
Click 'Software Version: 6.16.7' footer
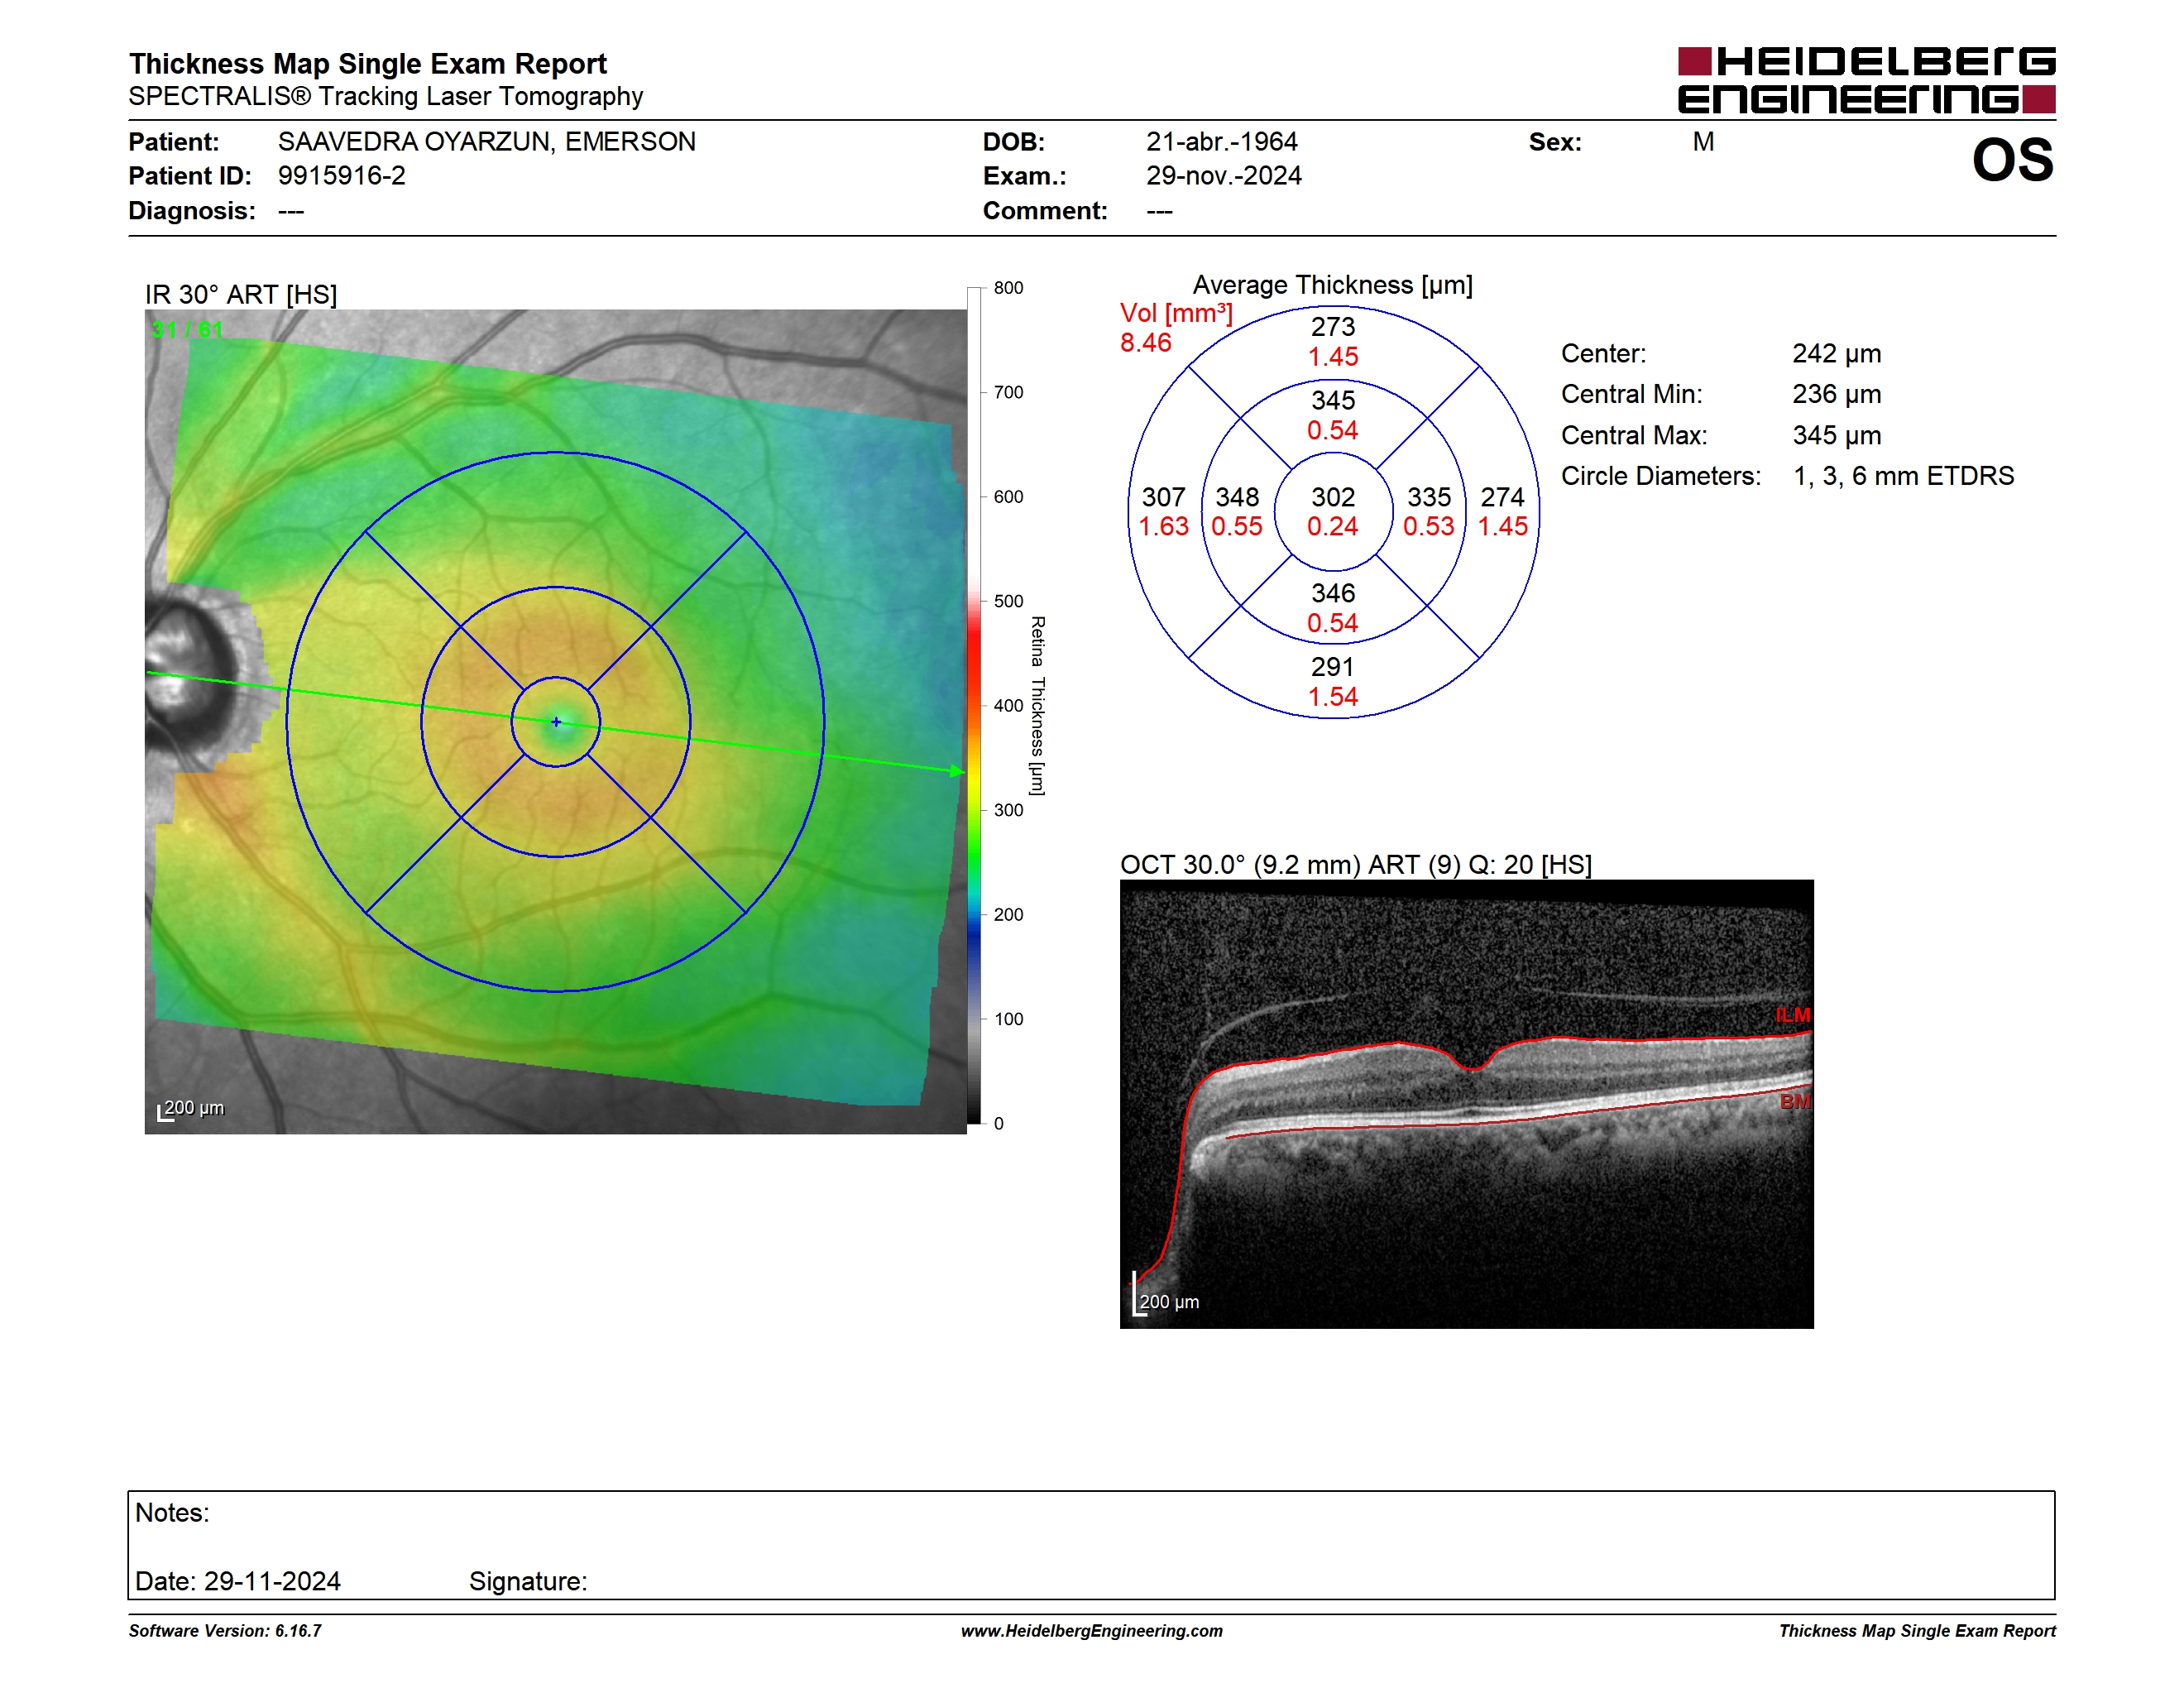225,1630
